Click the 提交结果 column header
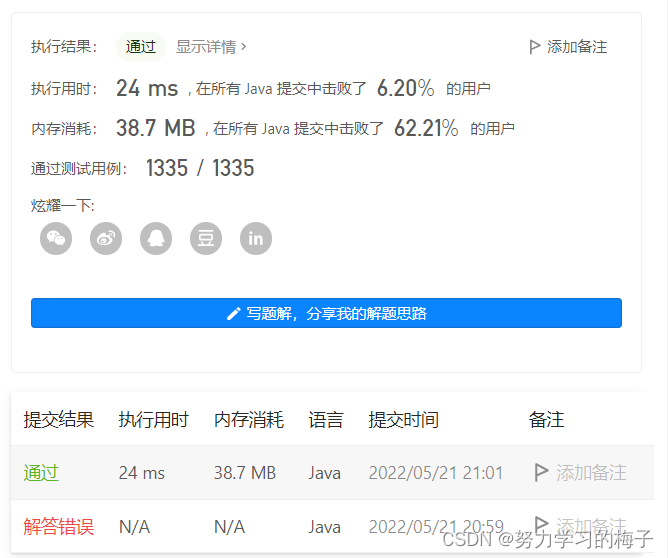Viewport: 668px width, 558px height. click(x=58, y=420)
